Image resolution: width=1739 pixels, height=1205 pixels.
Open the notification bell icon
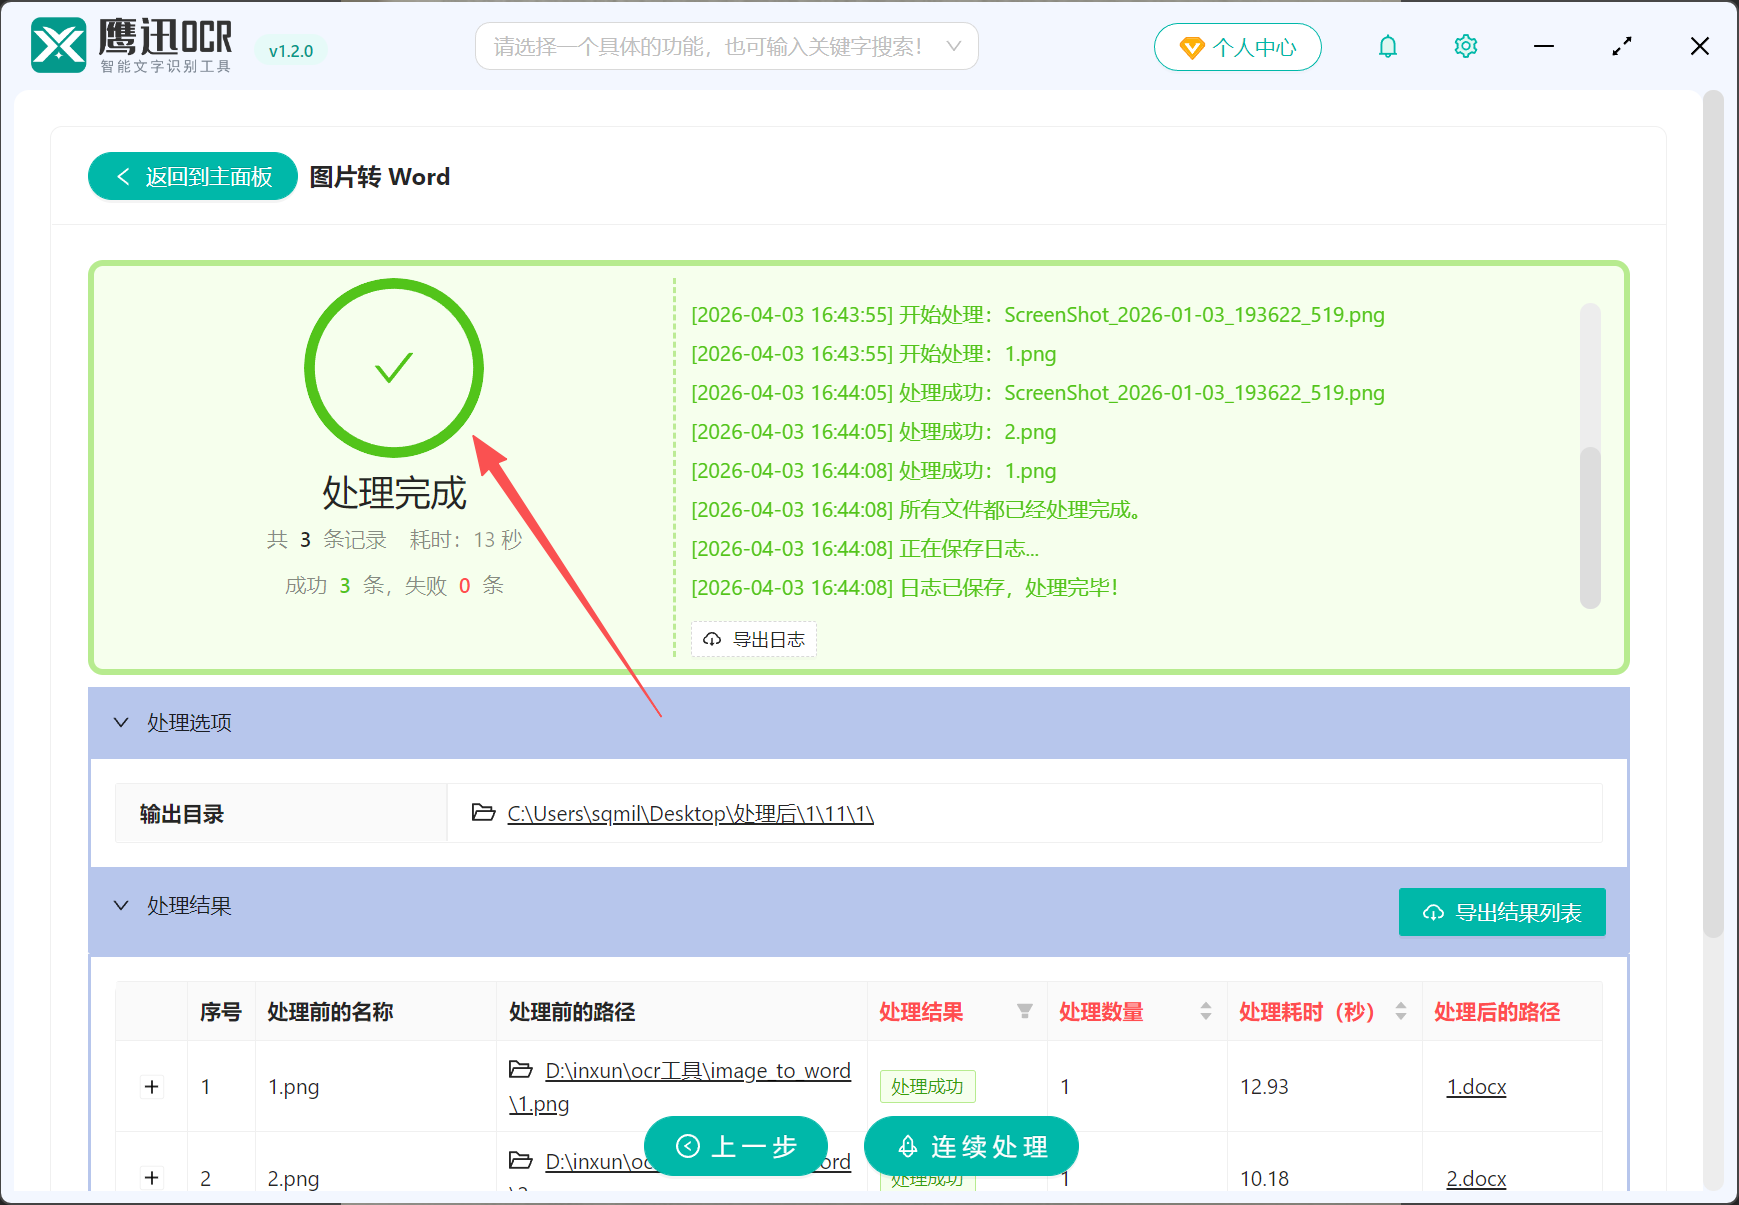click(1388, 46)
